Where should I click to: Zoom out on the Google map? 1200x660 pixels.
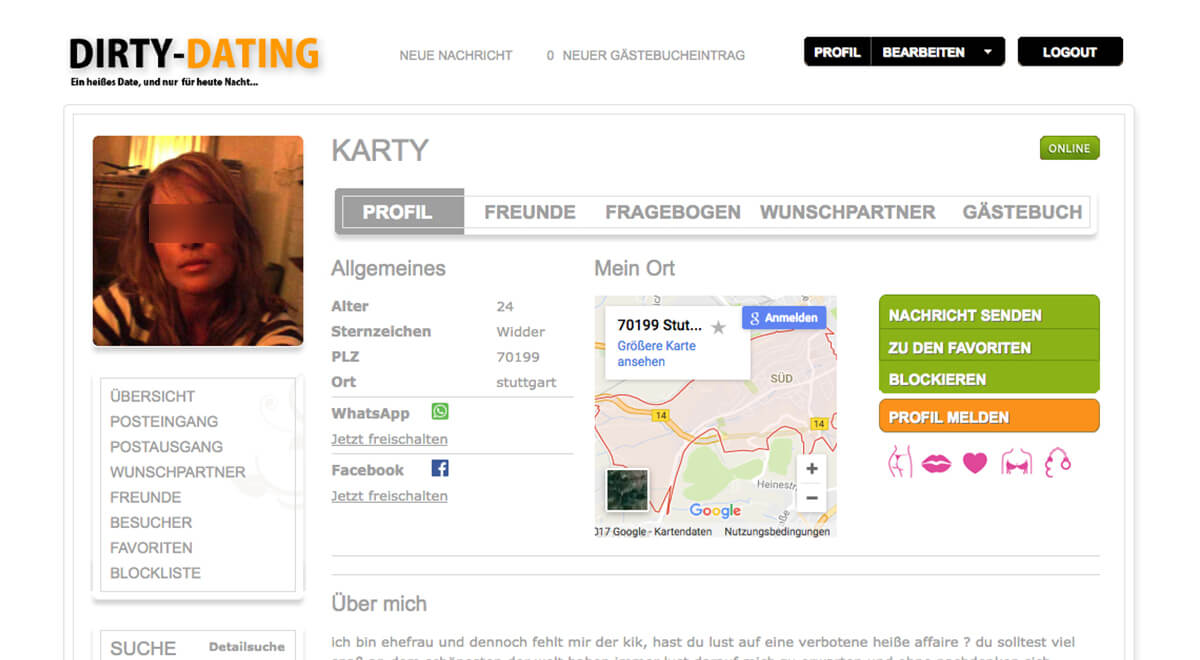812,497
